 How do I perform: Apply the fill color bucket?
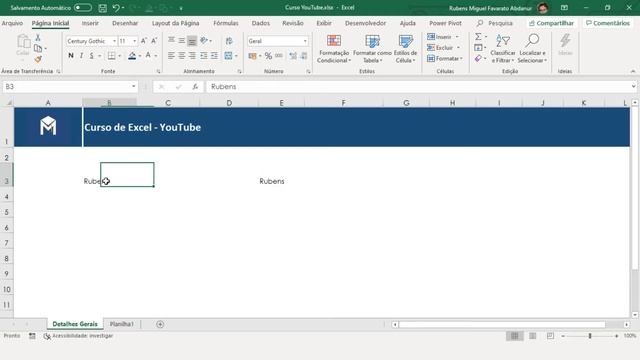point(132,56)
